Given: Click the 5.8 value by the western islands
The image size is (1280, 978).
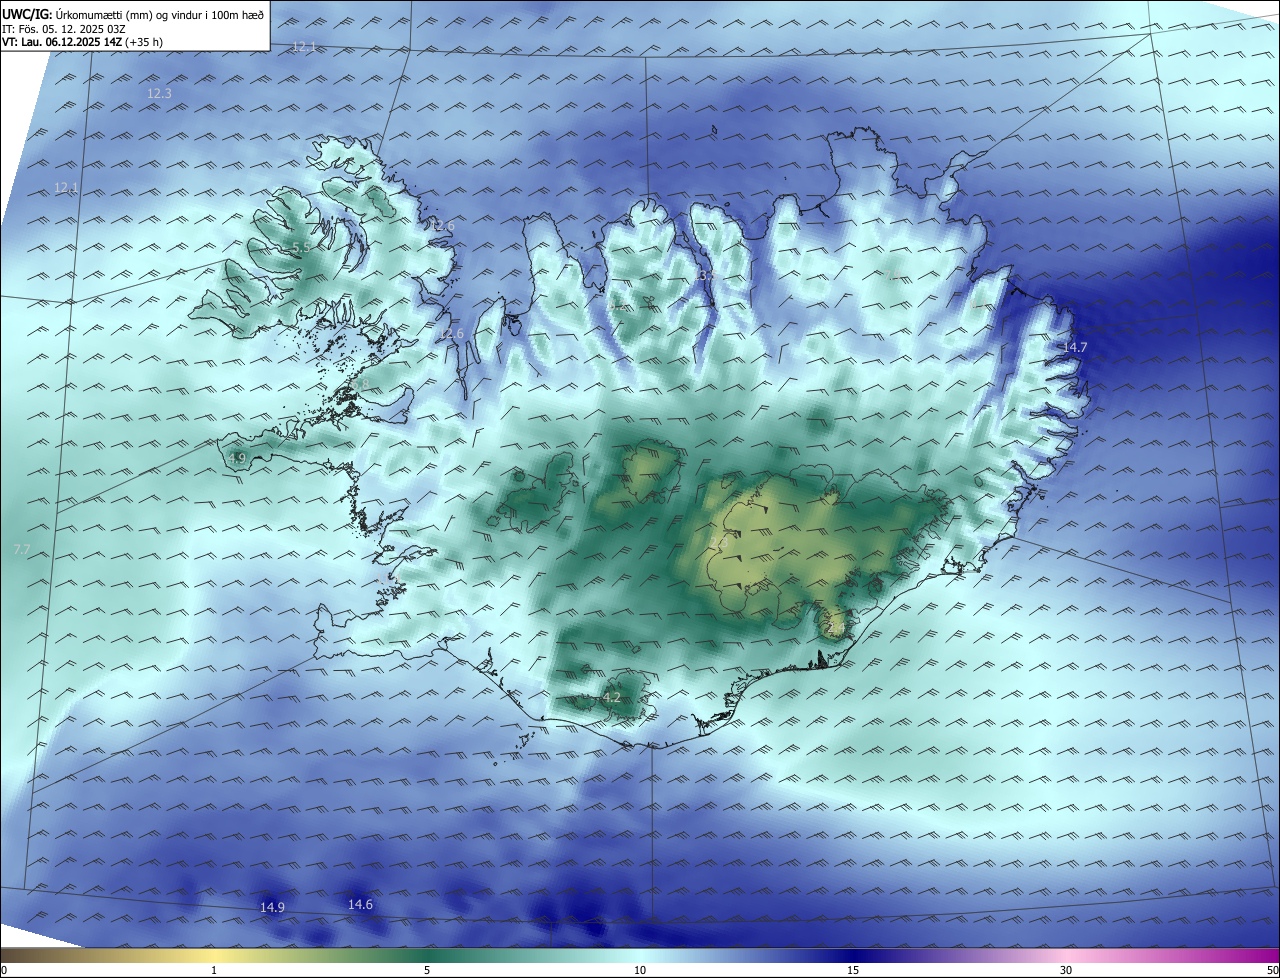Looking at the screenshot, I should pos(360,384).
